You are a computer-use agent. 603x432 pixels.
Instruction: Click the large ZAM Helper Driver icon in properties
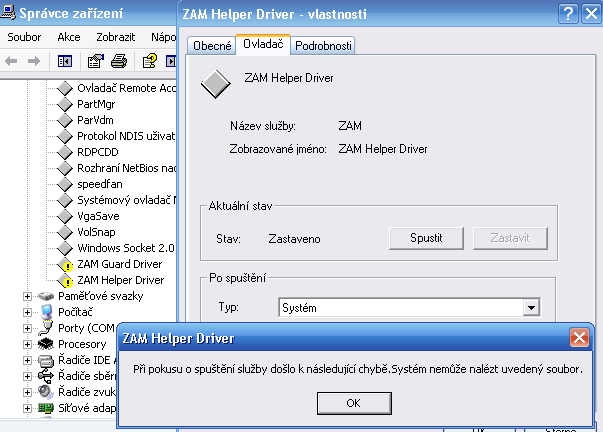click(215, 84)
